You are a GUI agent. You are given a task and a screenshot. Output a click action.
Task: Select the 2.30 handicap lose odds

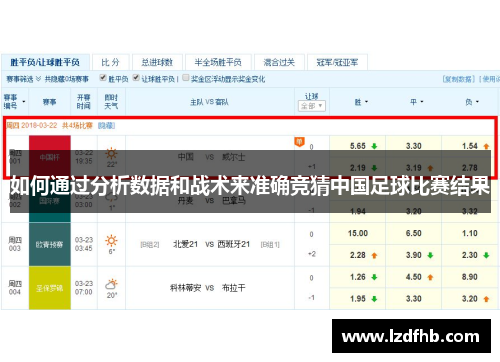pos(470,255)
